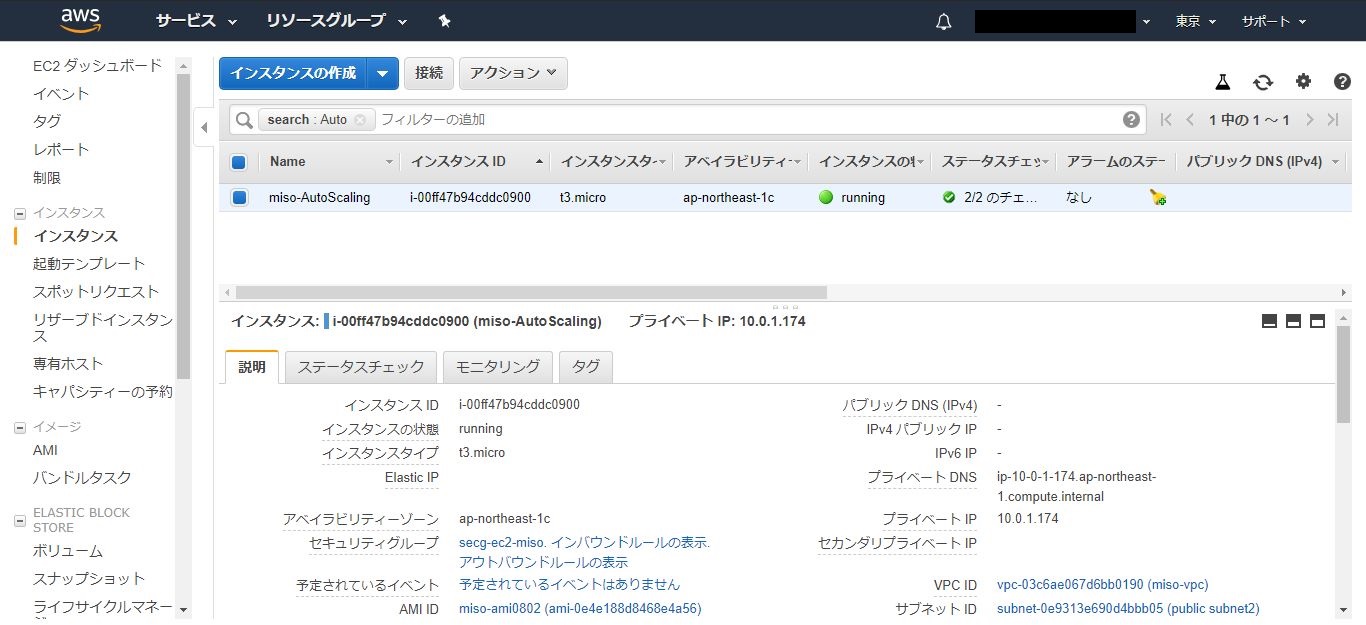
Task: Collapse the インスタンス sidebar section
Action: 20,213
